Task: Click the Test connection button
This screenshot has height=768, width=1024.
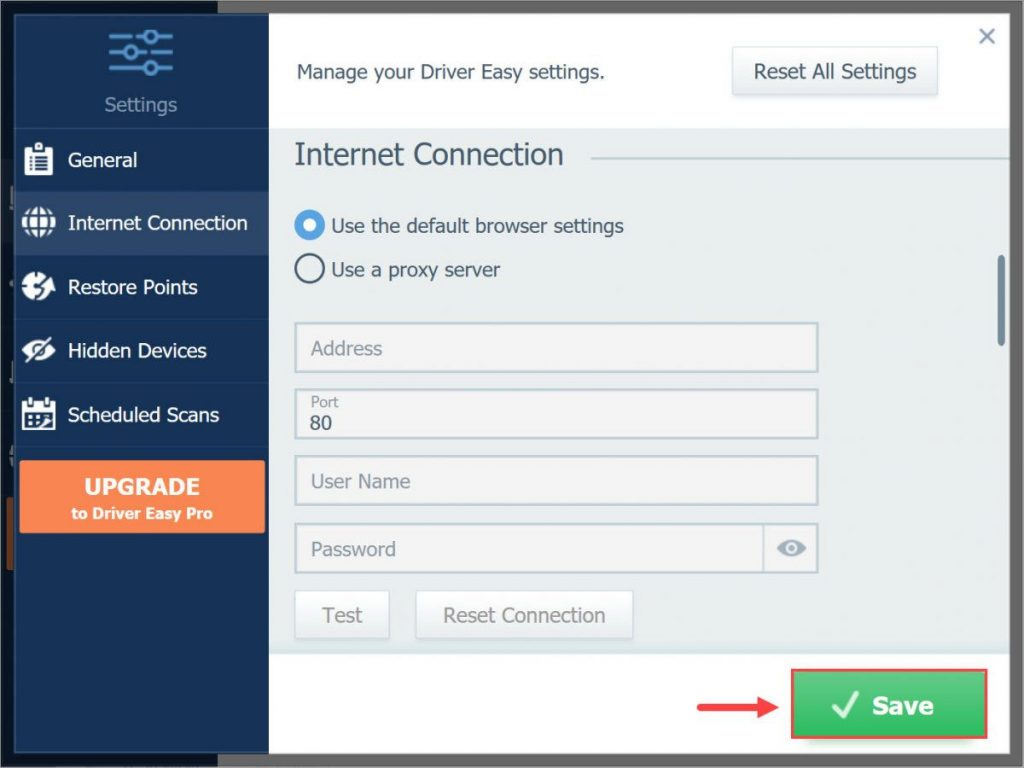Action: tap(342, 615)
